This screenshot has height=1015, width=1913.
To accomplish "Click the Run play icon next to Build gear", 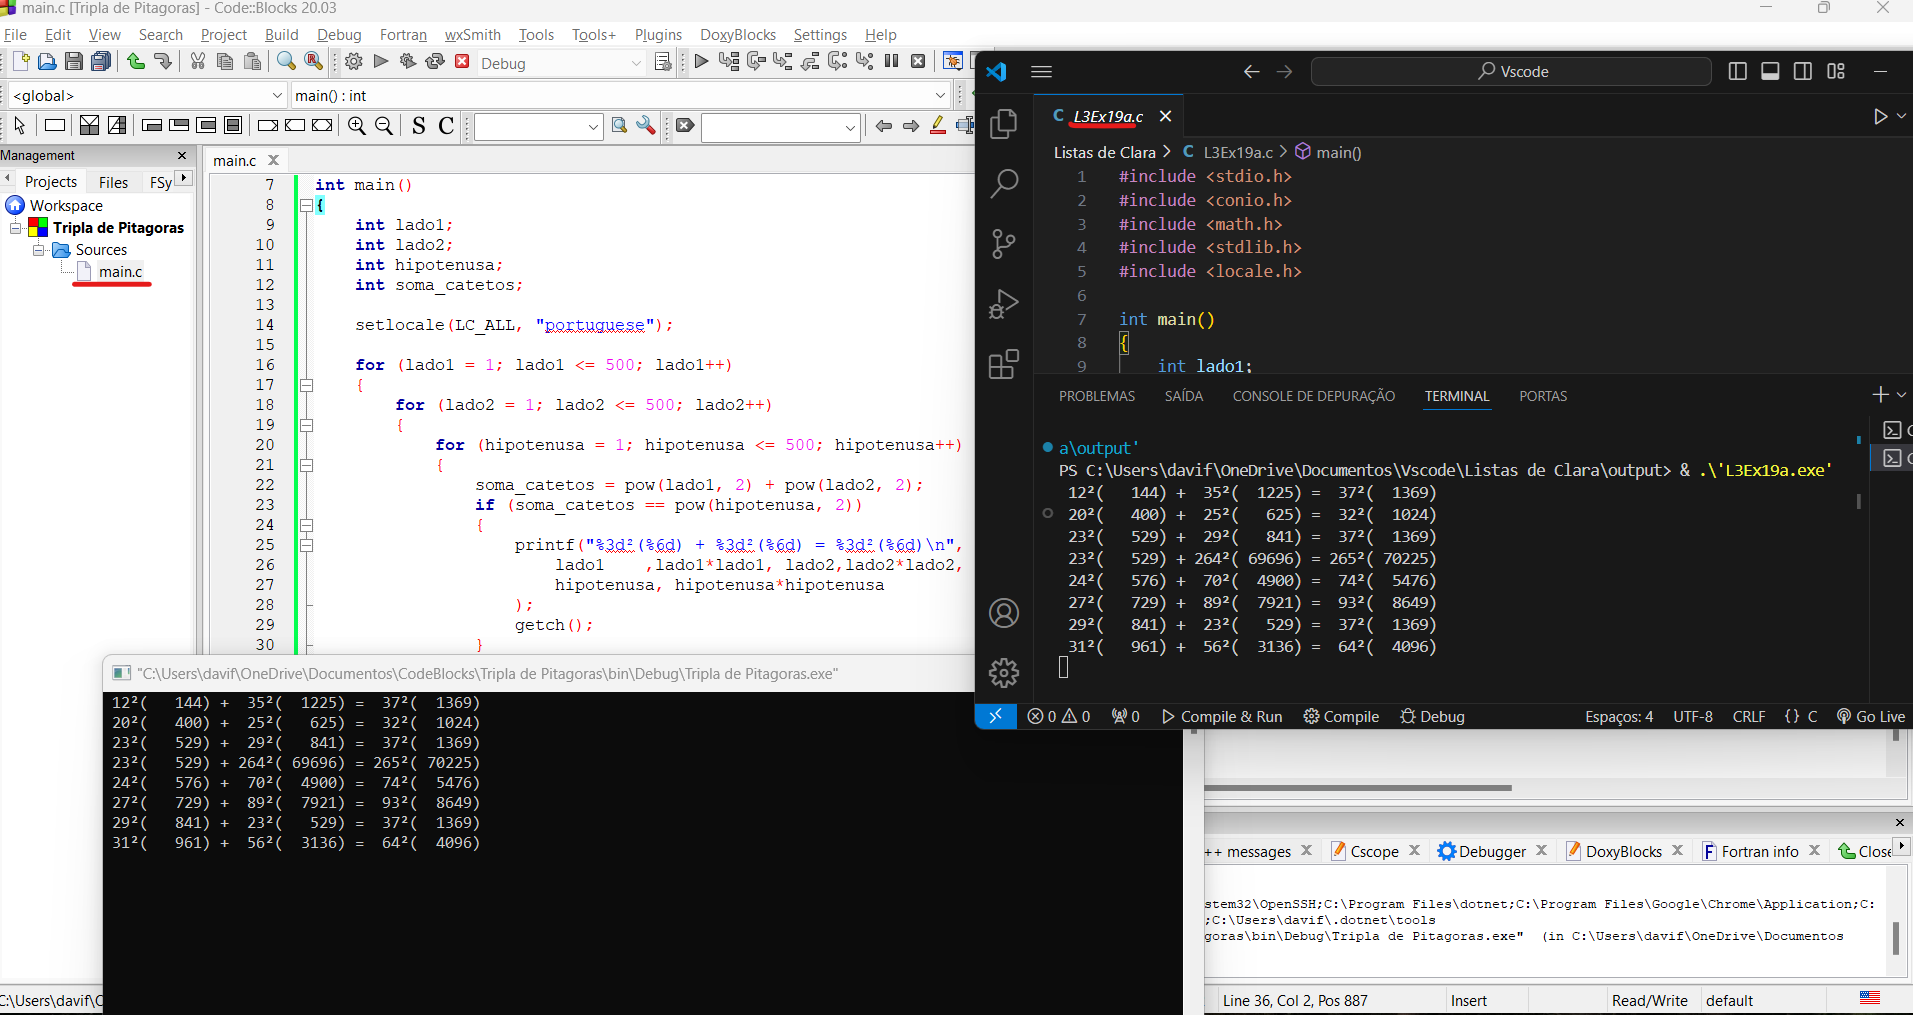I will click(x=381, y=62).
